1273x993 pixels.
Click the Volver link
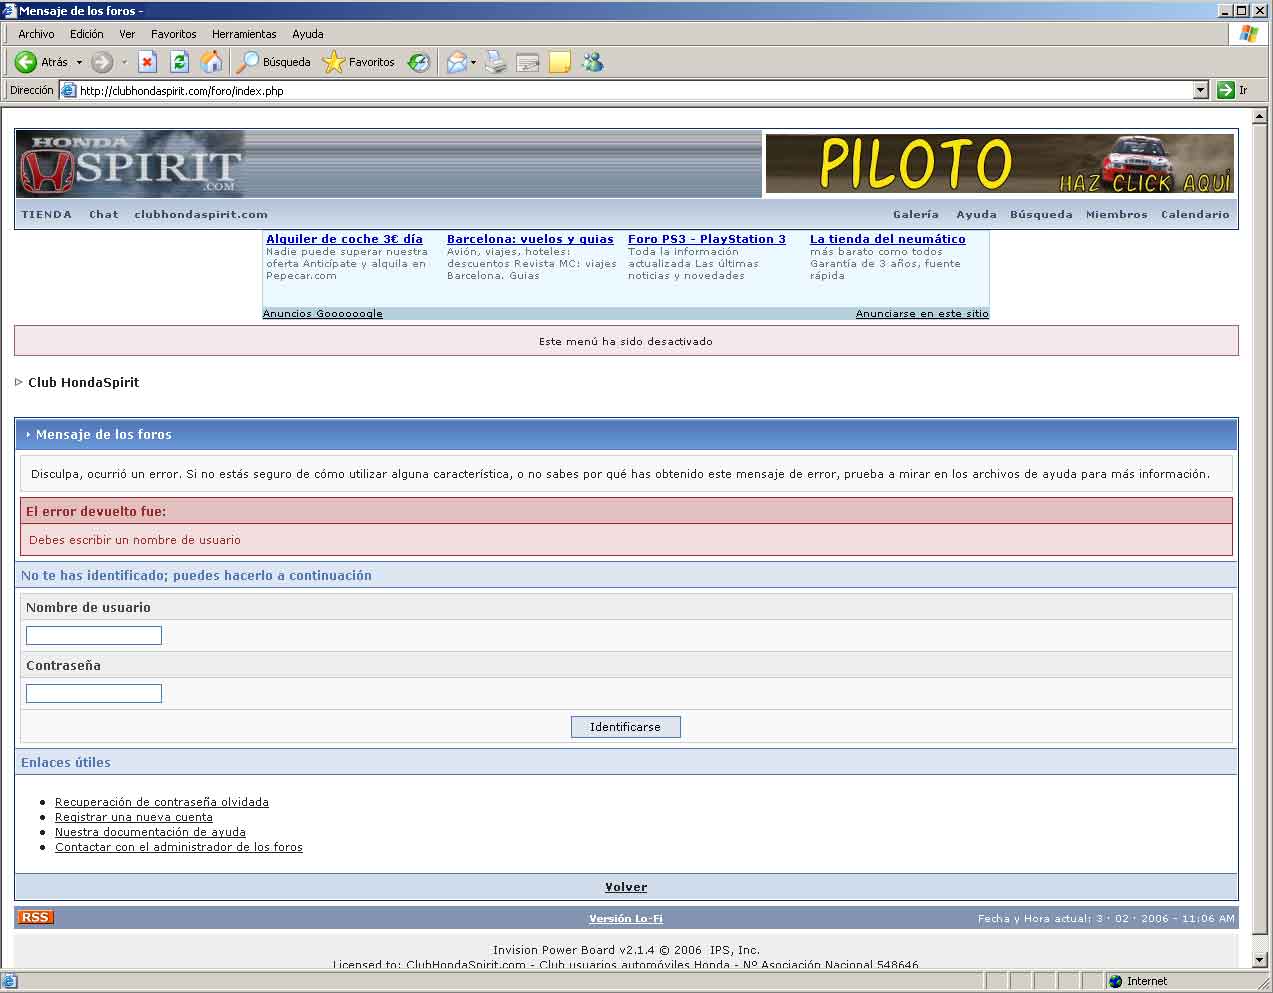click(626, 887)
